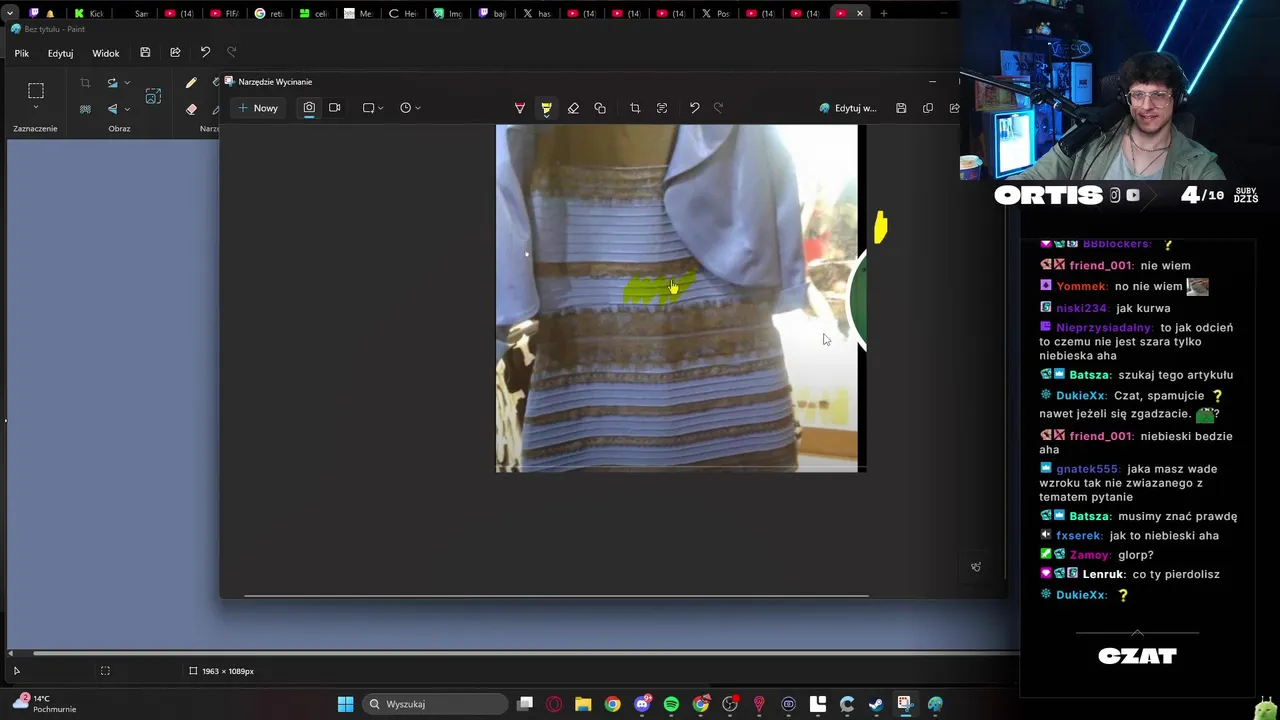1280x720 pixels.
Task: Select the Snipping Tool eraser
Action: click(573, 108)
